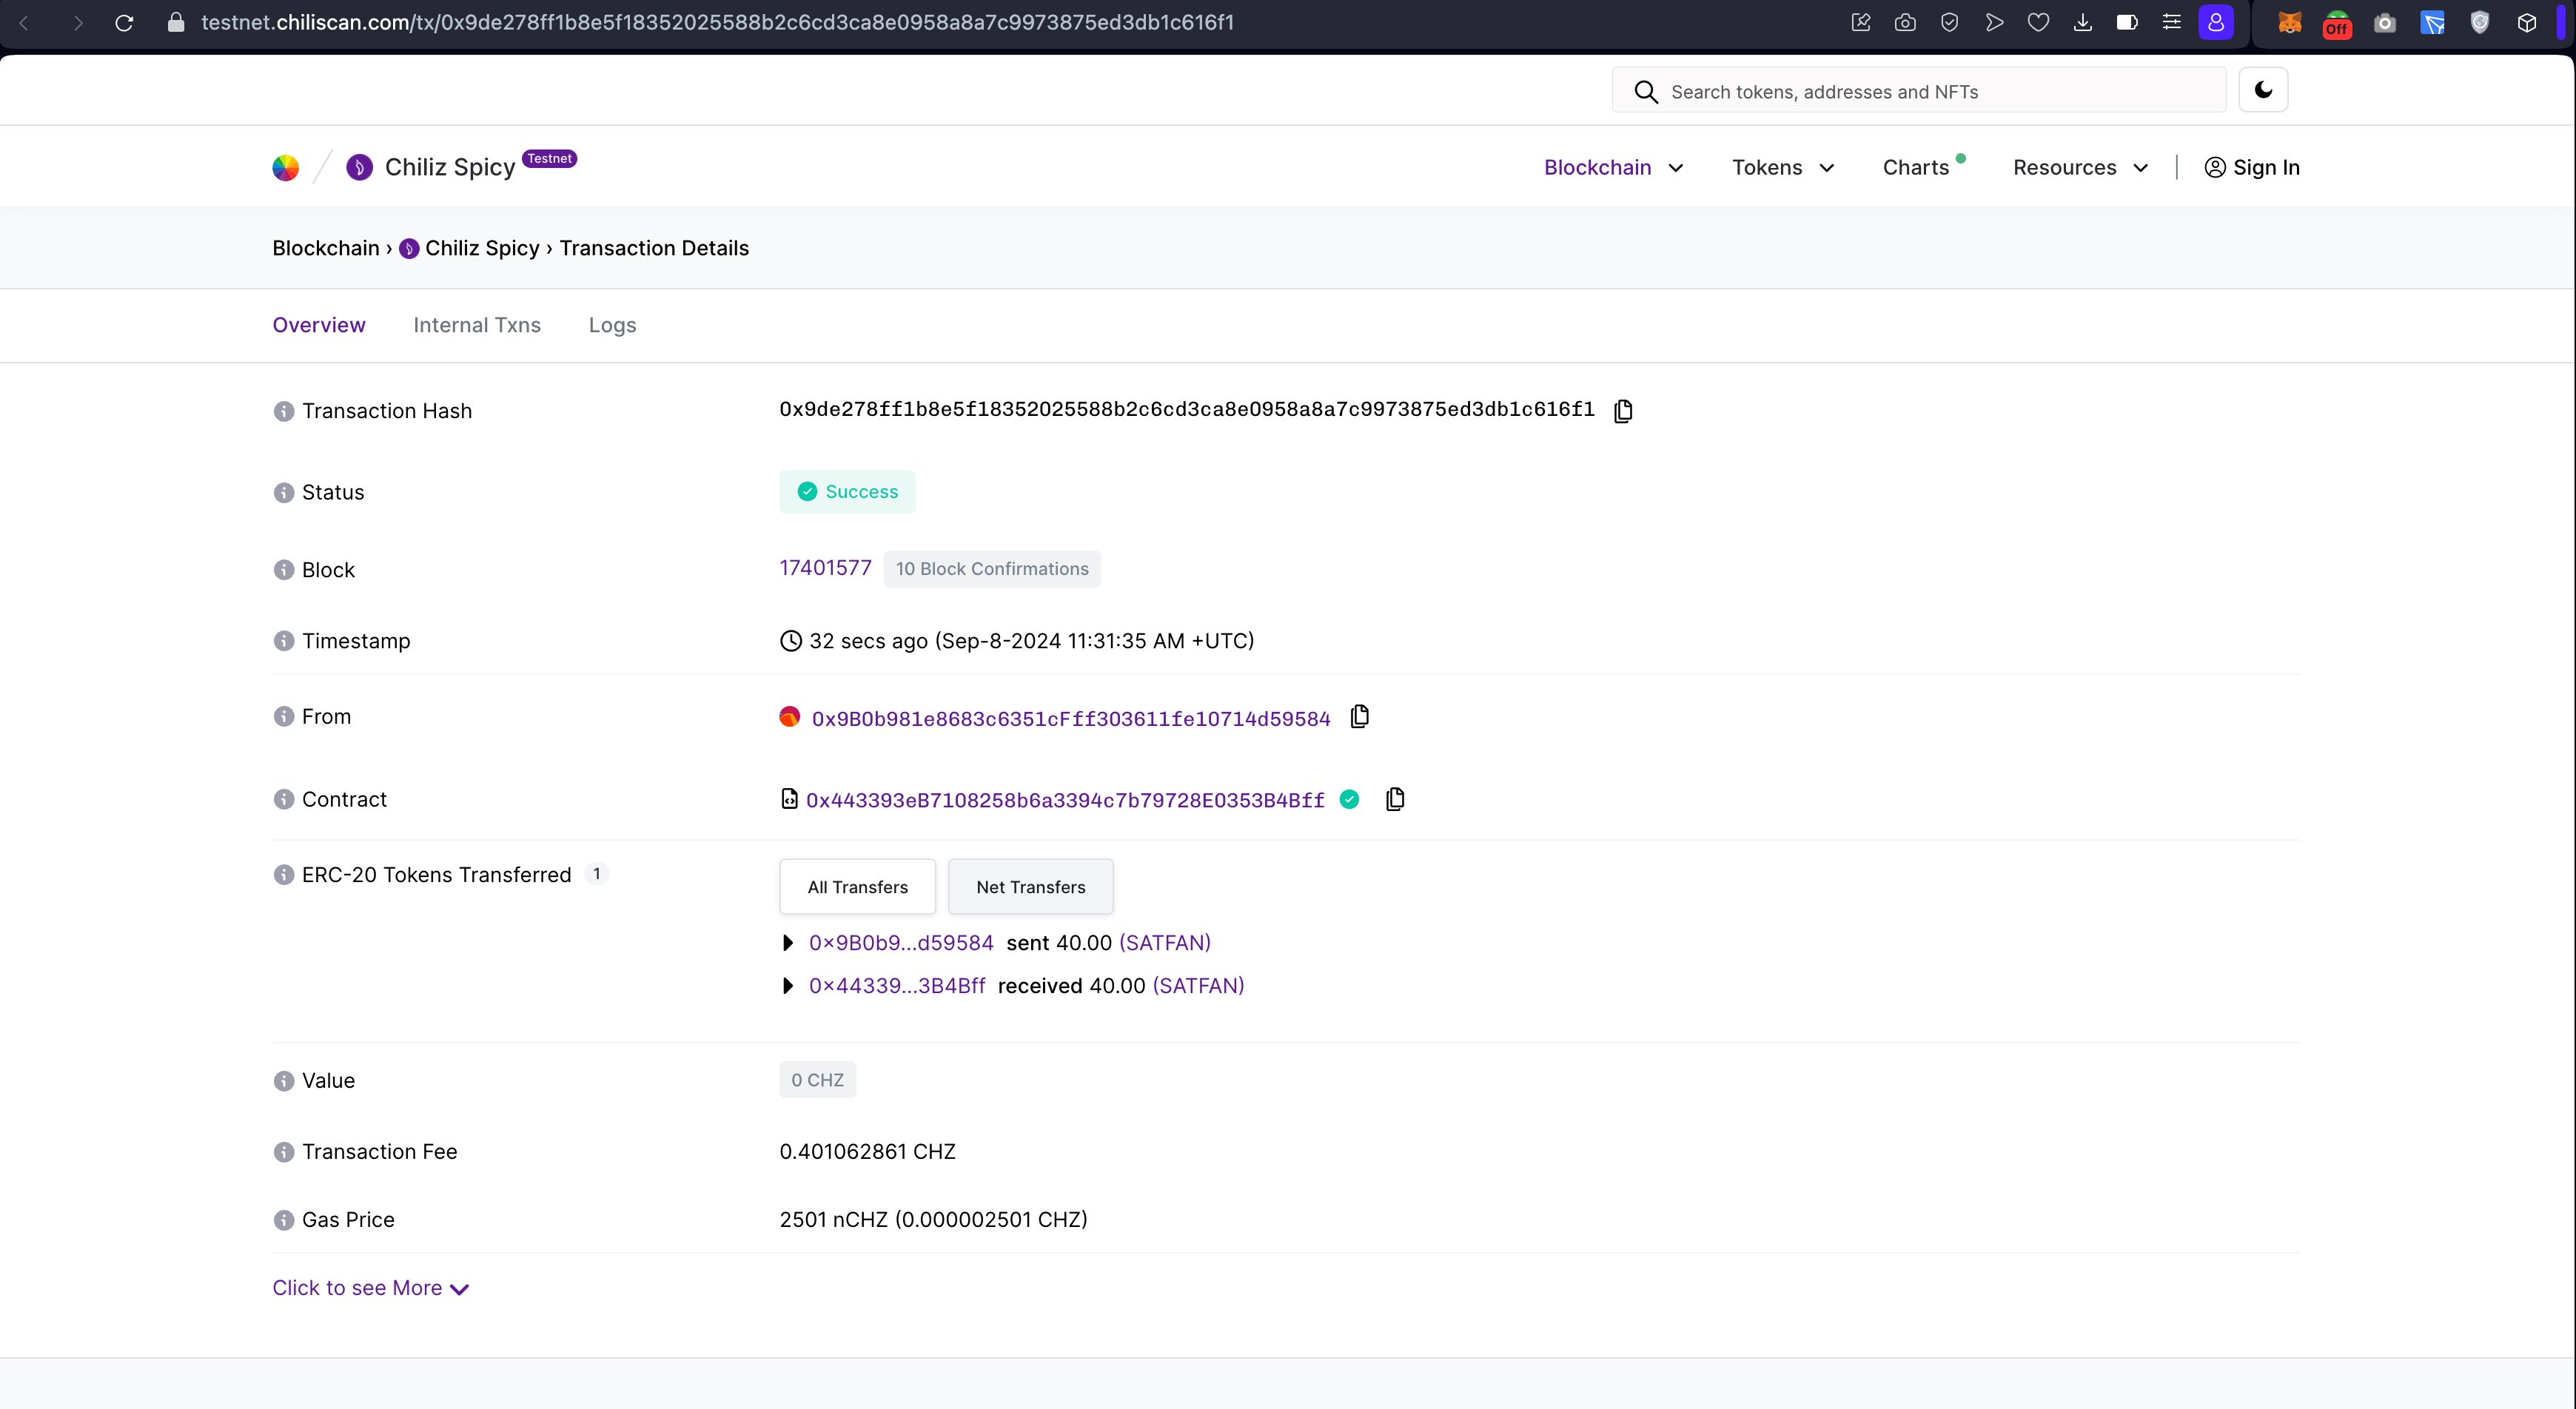Open 0x9B0b9...d59584 address in transfers
The width and height of the screenshot is (2576, 1409).
pyautogui.click(x=901, y=943)
